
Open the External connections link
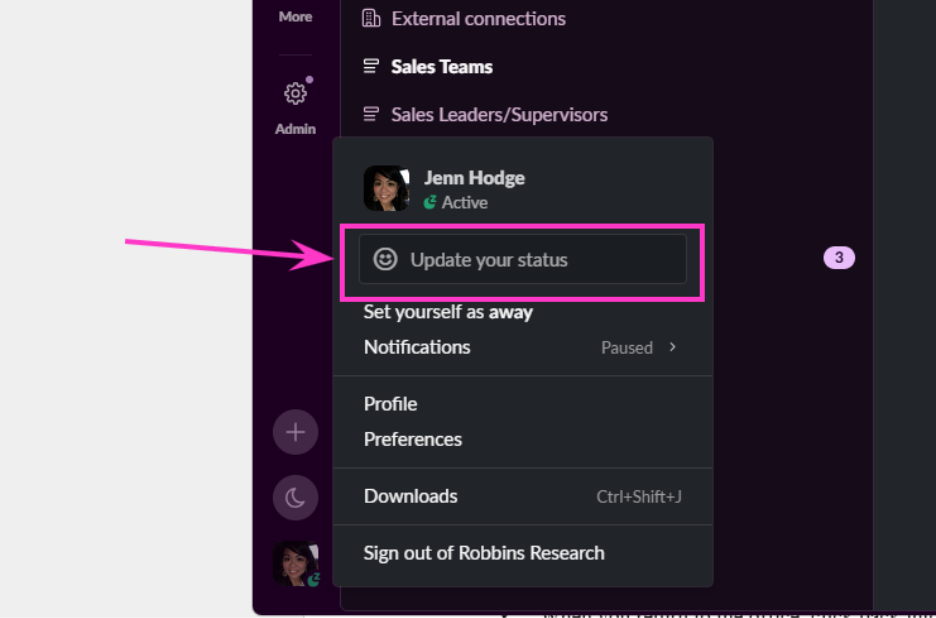tap(478, 19)
